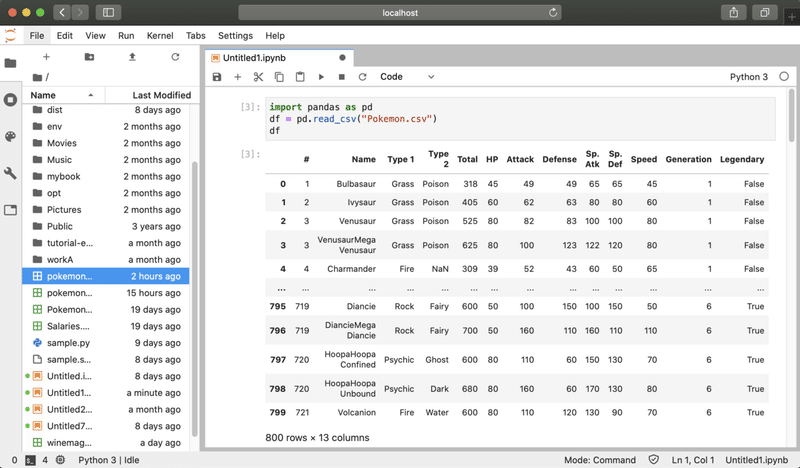This screenshot has width=800, height=468.
Task: Open the Open Tabs sidebar panel
Action: (10, 210)
